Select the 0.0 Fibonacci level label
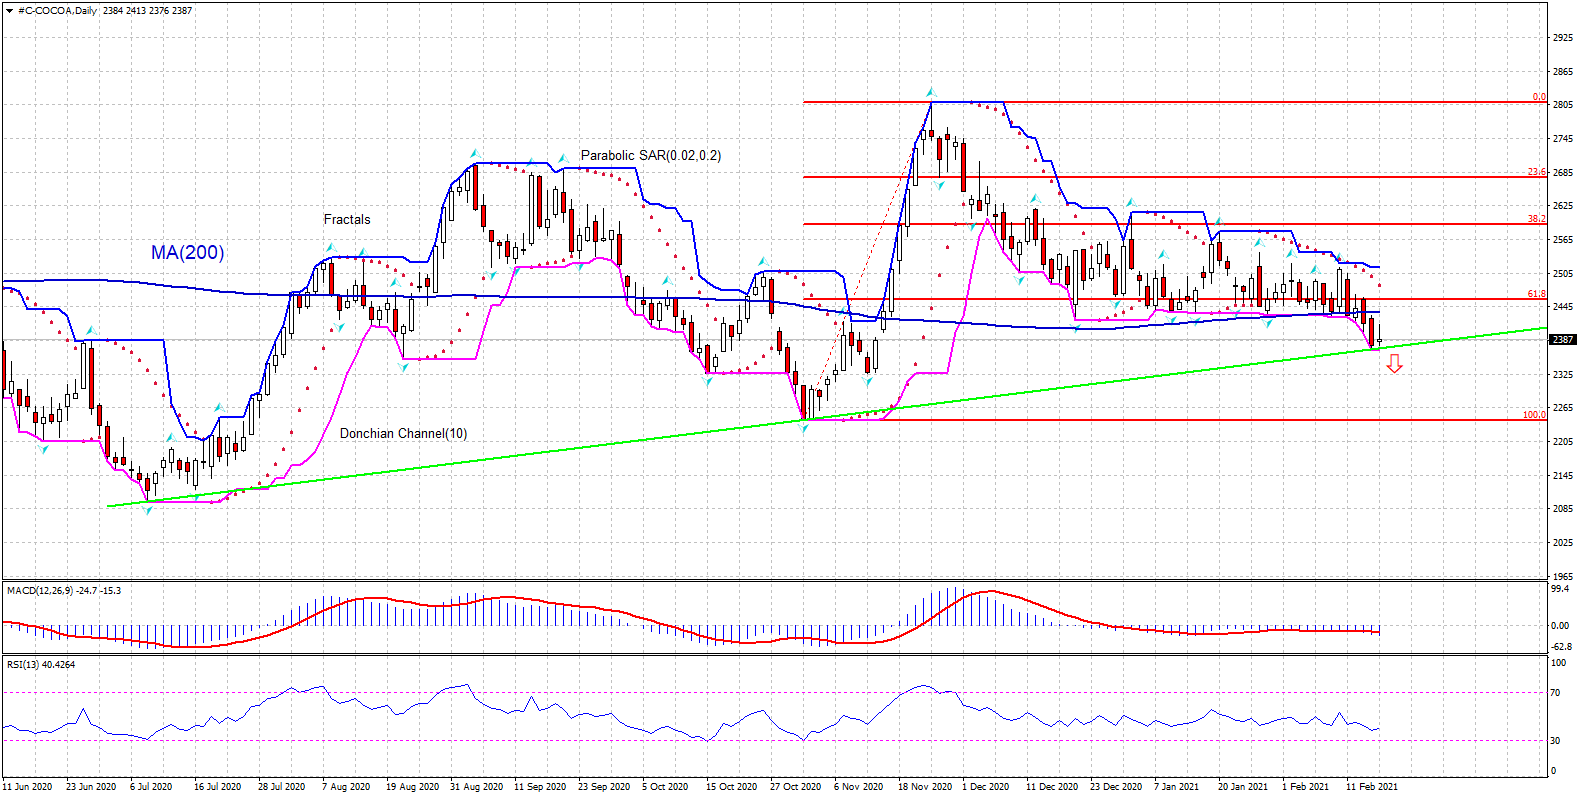This screenshot has width=1587, height=798. 1539,97
